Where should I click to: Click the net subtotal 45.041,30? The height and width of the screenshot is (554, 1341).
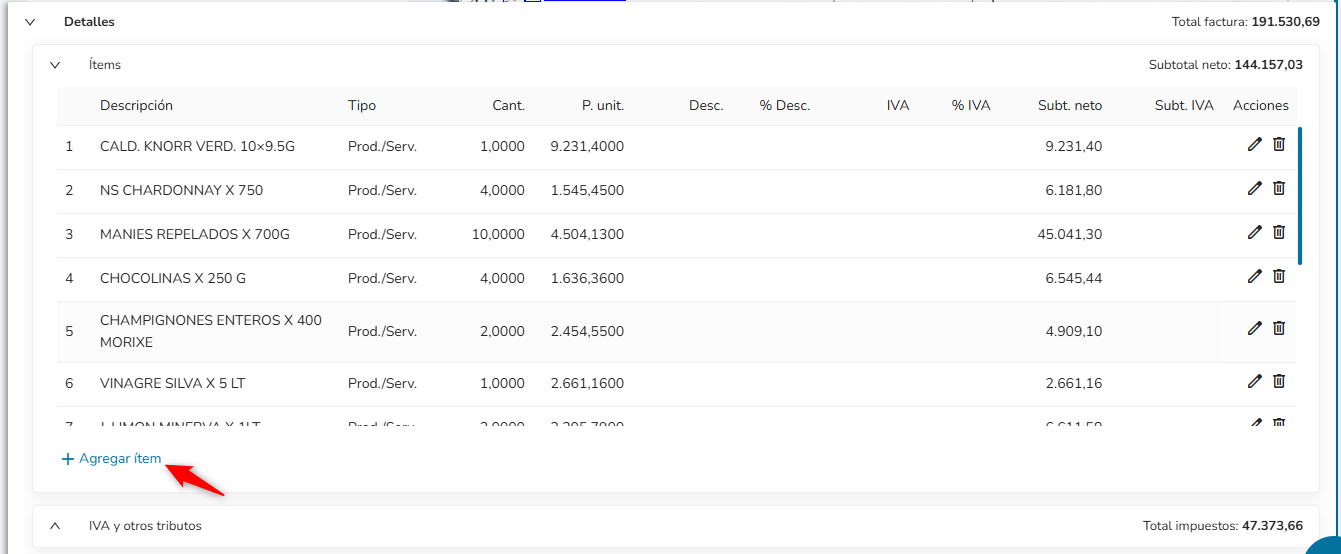click(x=1070, y=234)
